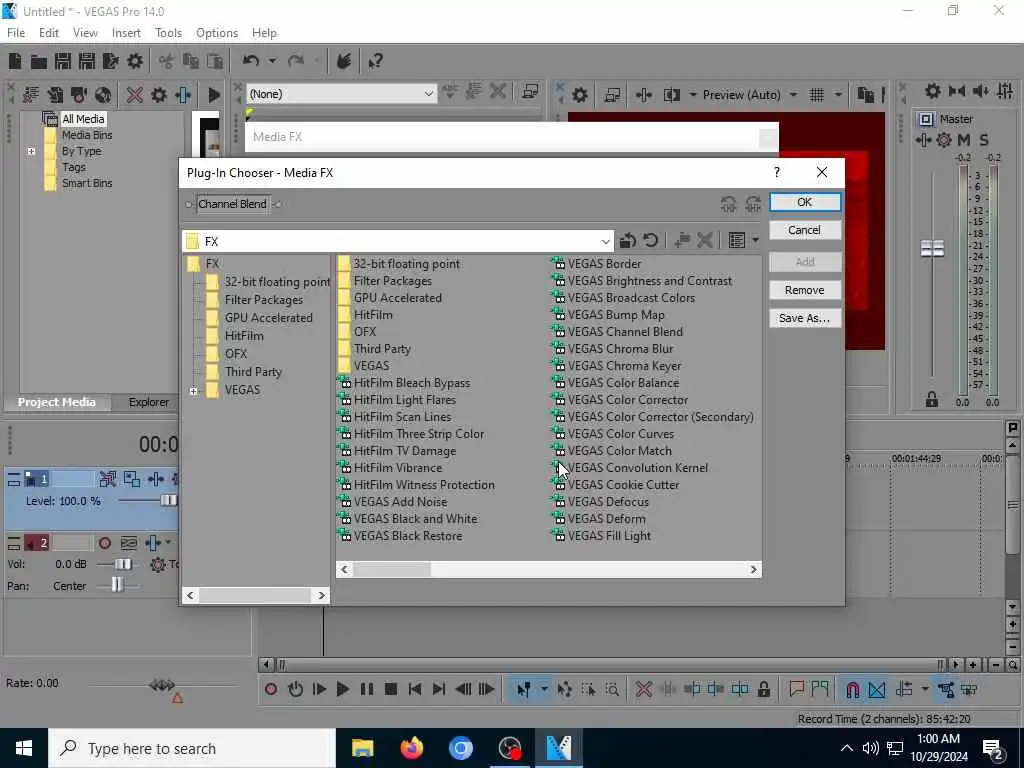Solo the Master bus with S
Screen dimensions: 1024x768
[984, 140]
